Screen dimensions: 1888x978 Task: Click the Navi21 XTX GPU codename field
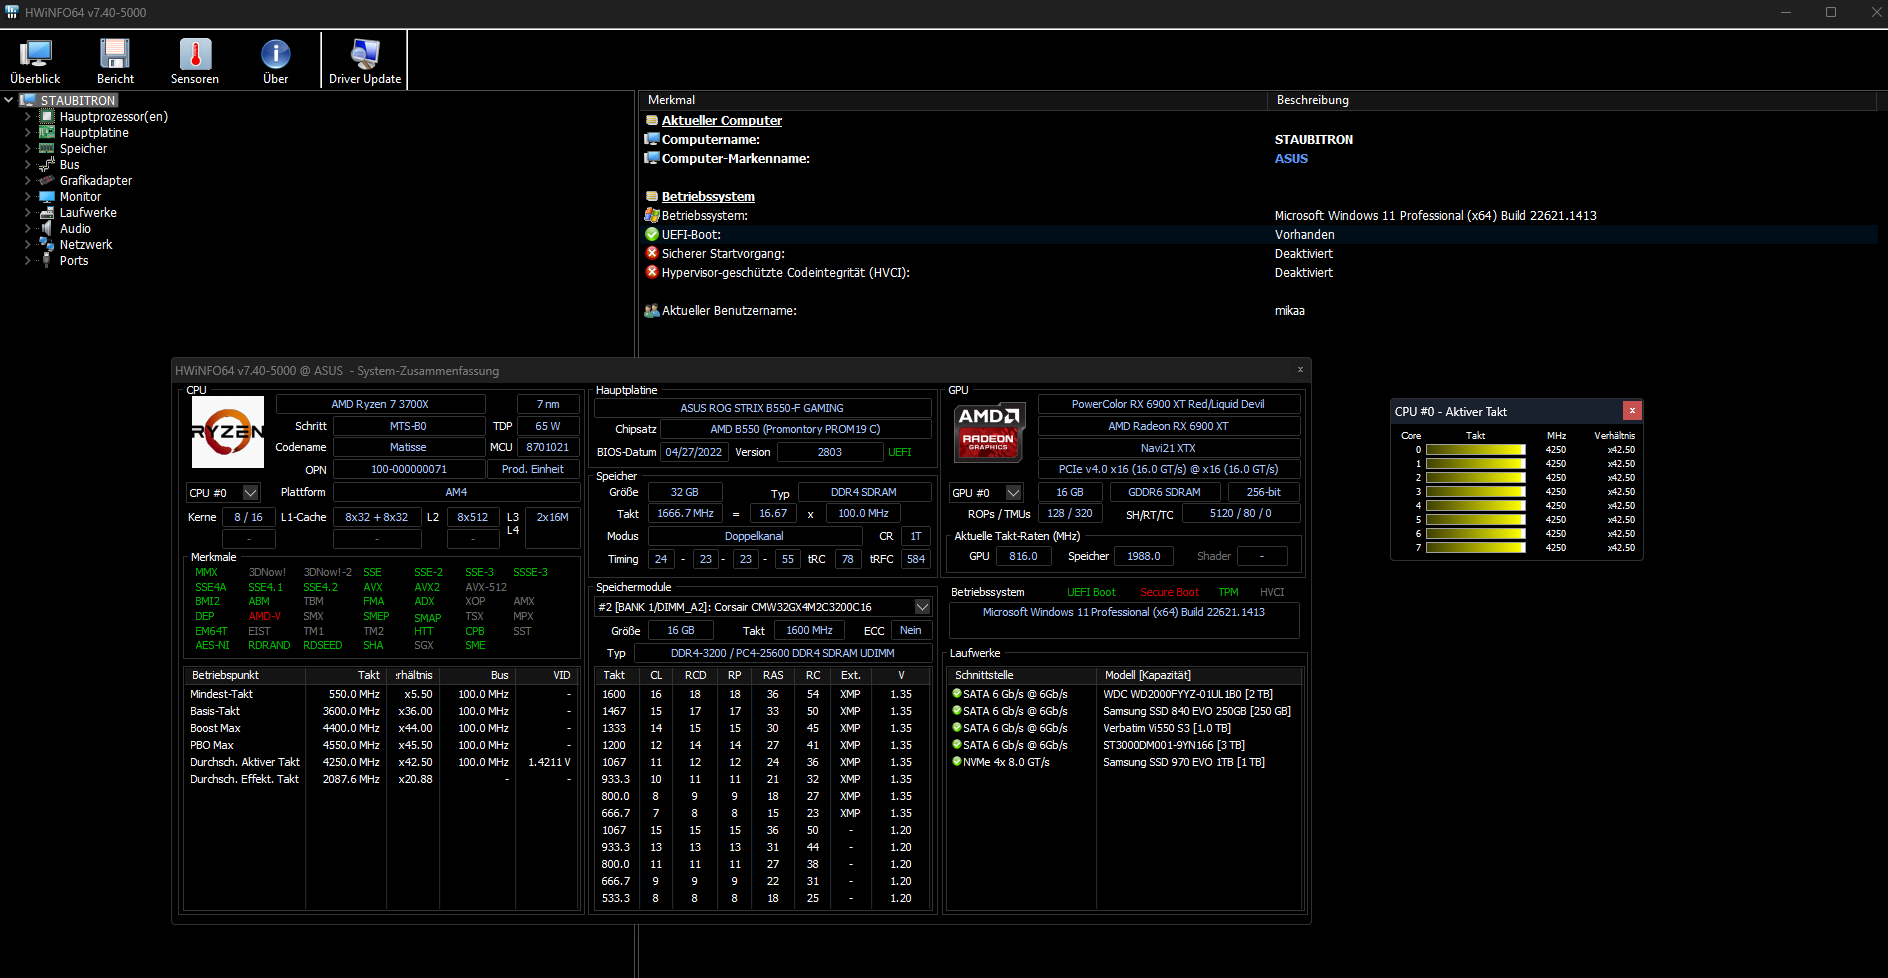pos(1168,448)
